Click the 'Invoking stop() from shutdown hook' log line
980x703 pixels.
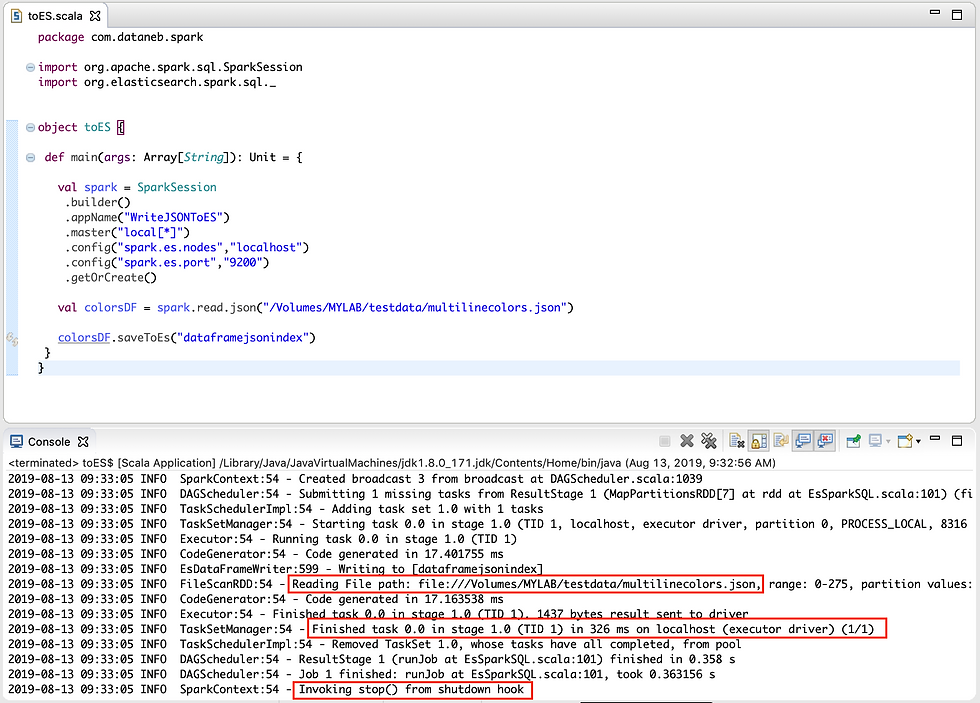(x=266, y=689)
